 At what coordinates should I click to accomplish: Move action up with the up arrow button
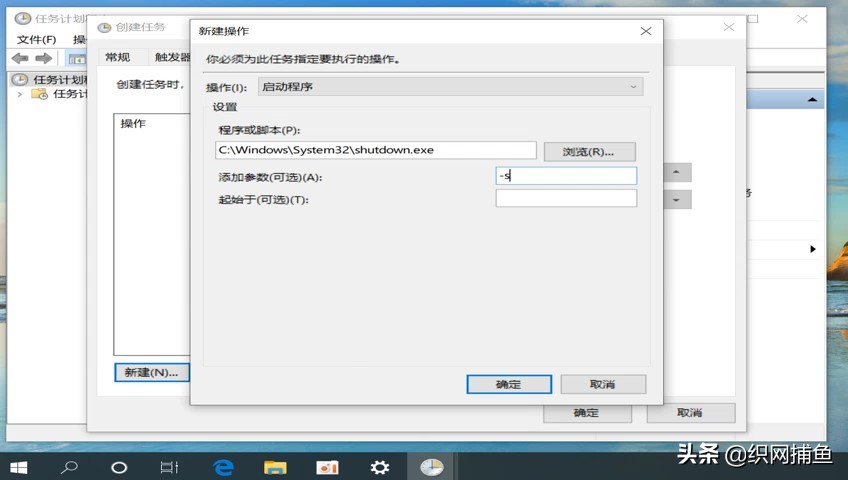pyautogui.click(x=677, y=172)
